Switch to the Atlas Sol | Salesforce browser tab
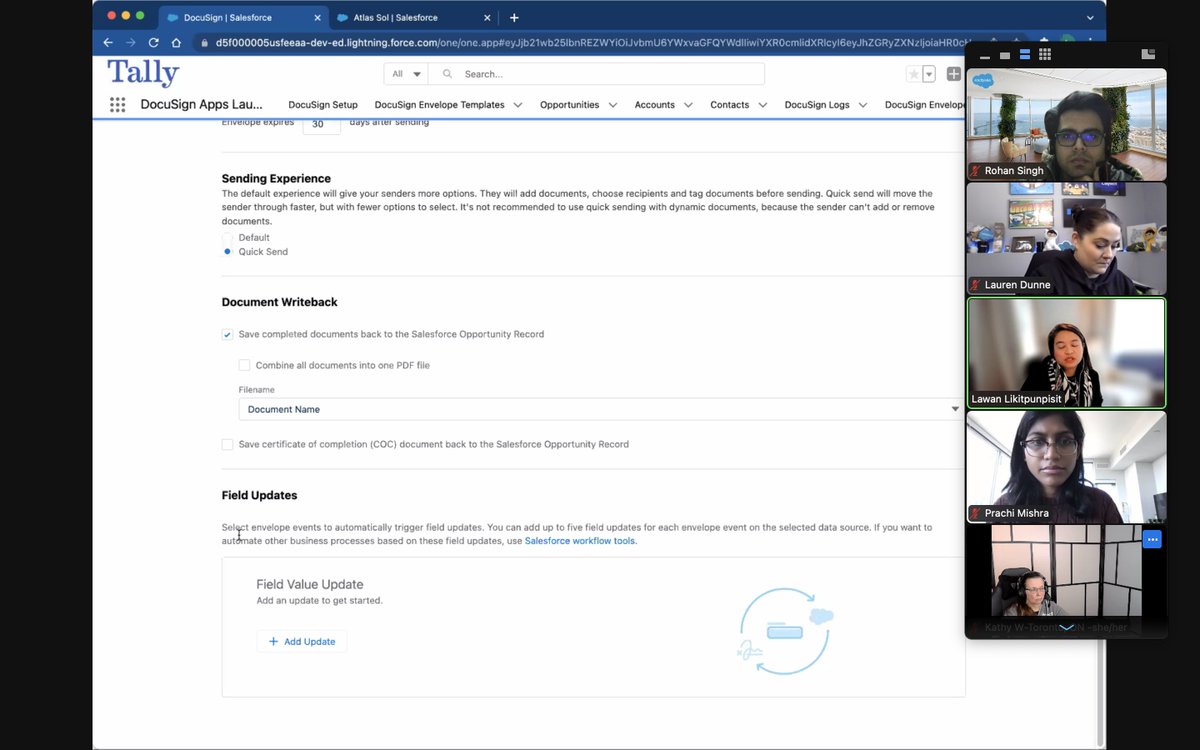This screenshot has height=750, width=1200. coord(413,18)
